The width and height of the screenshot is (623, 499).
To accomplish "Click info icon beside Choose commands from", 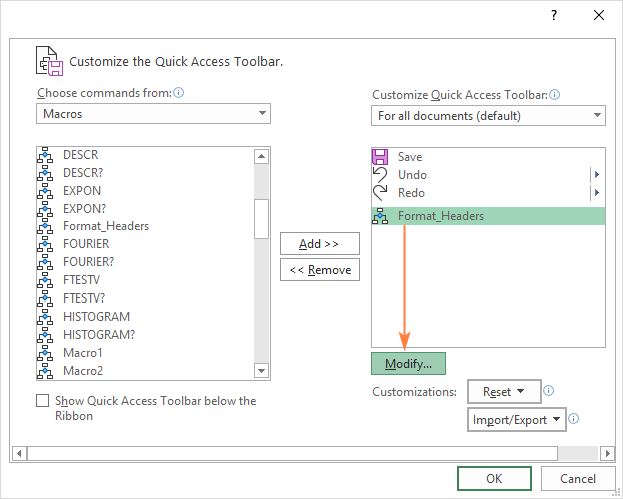I will click(x=178, y=93).
